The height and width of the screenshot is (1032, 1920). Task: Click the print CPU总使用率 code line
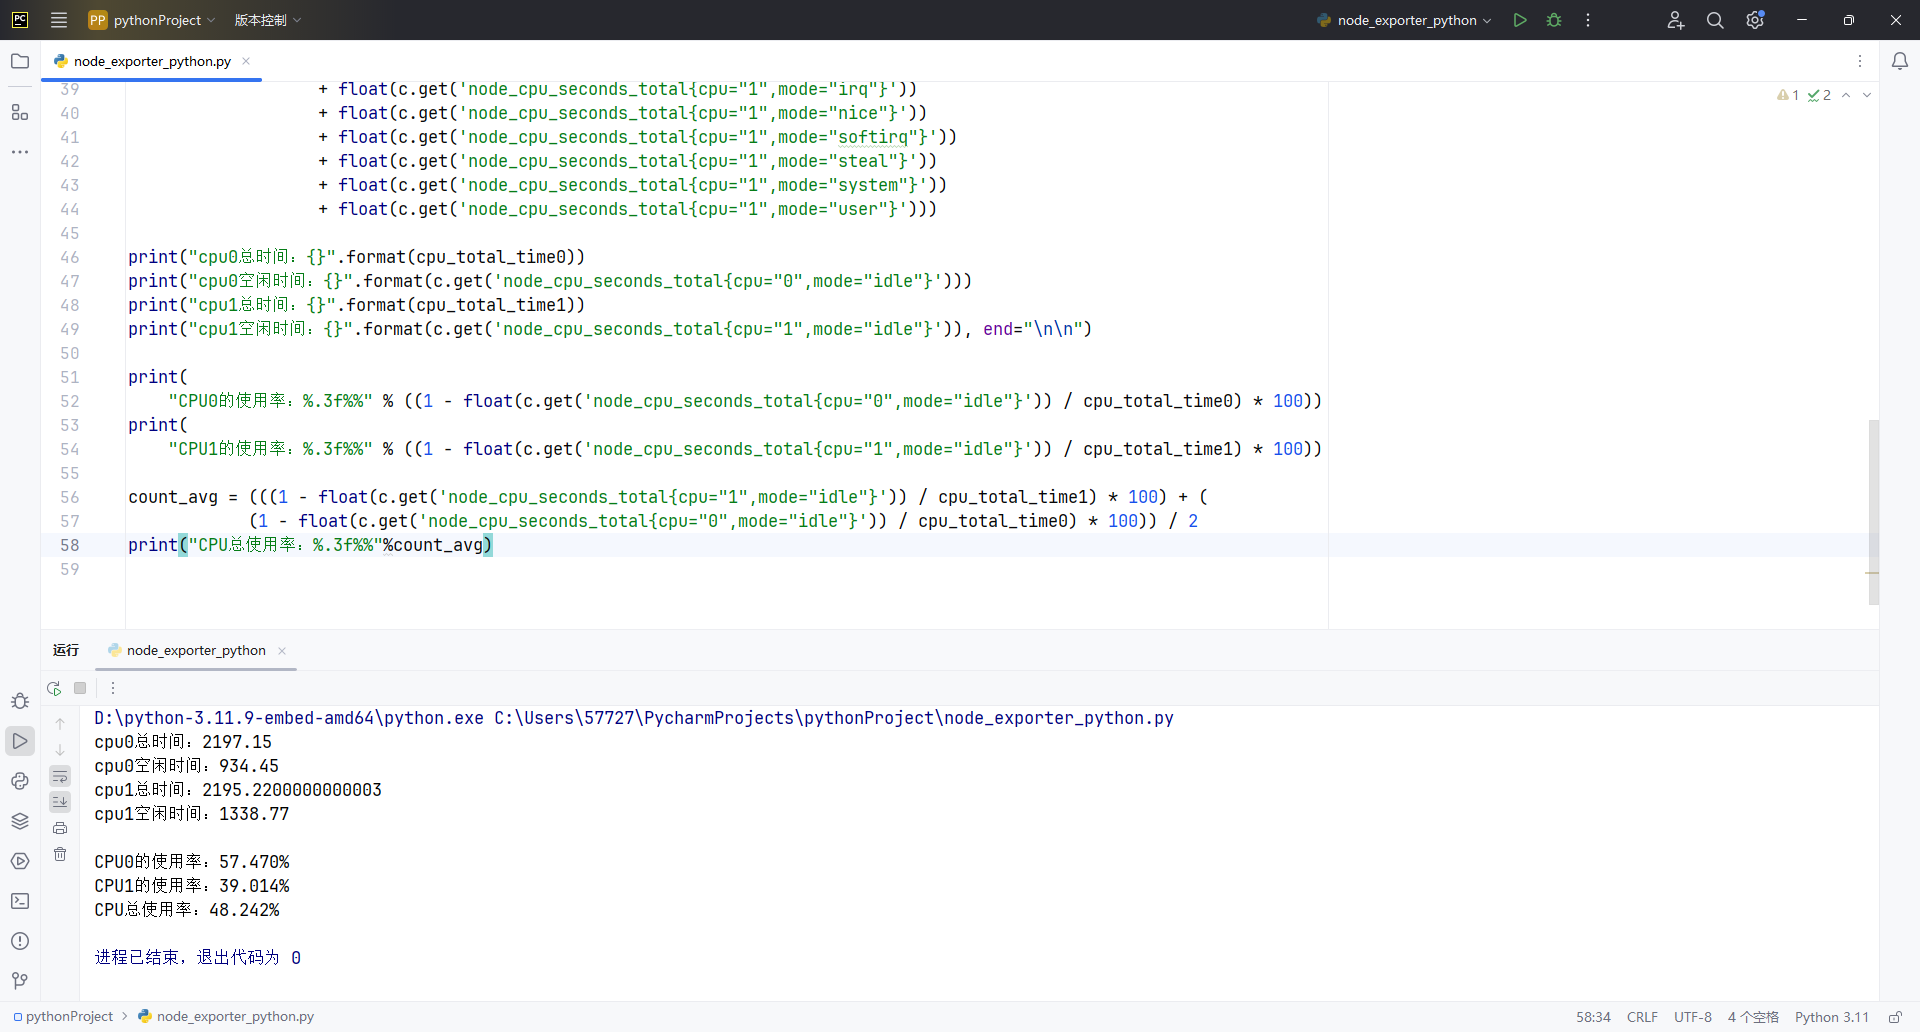click(x=310, y=545)
